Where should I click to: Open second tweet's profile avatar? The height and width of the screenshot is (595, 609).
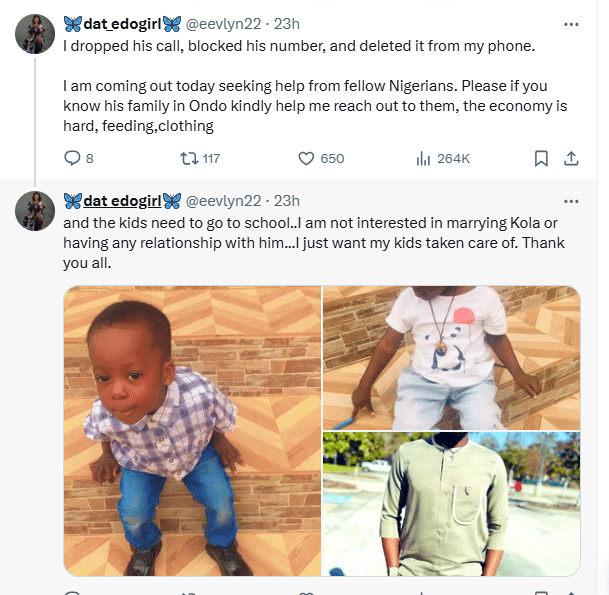tap(35, 211)
